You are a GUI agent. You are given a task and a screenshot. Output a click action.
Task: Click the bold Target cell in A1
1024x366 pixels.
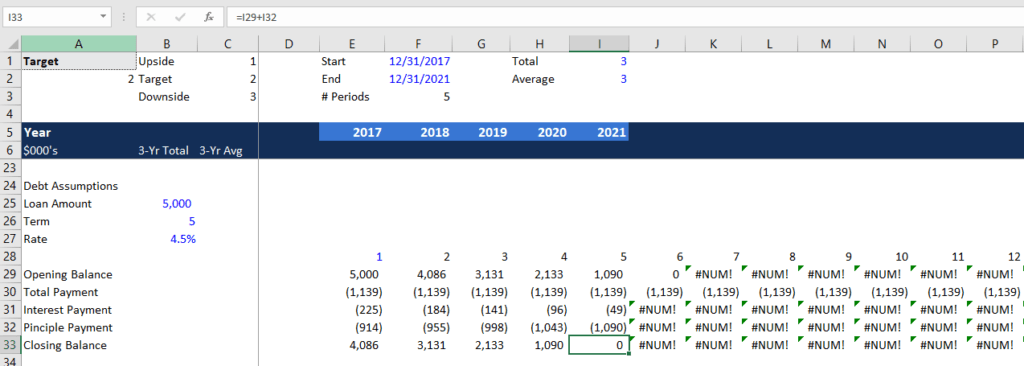(79, 61)
